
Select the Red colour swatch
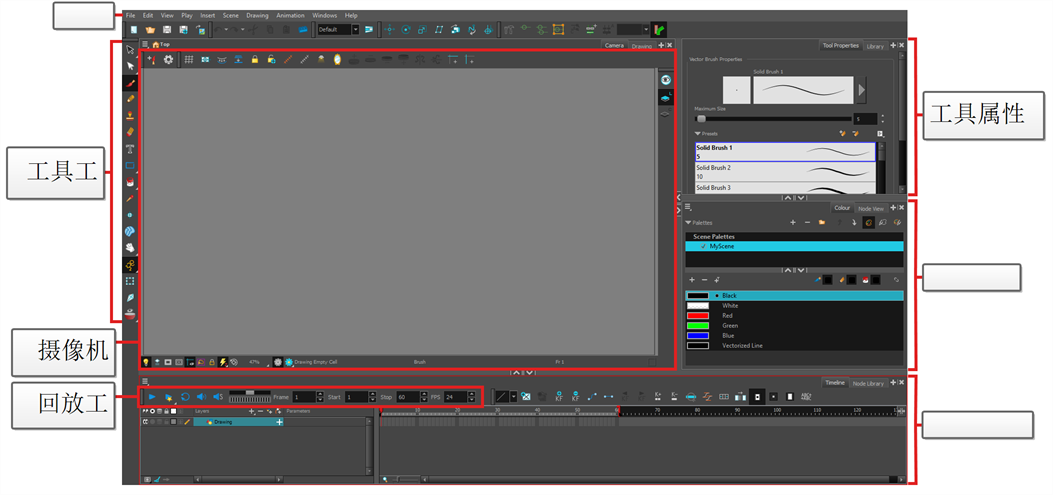pyautogui.click(x=698, y=315)
